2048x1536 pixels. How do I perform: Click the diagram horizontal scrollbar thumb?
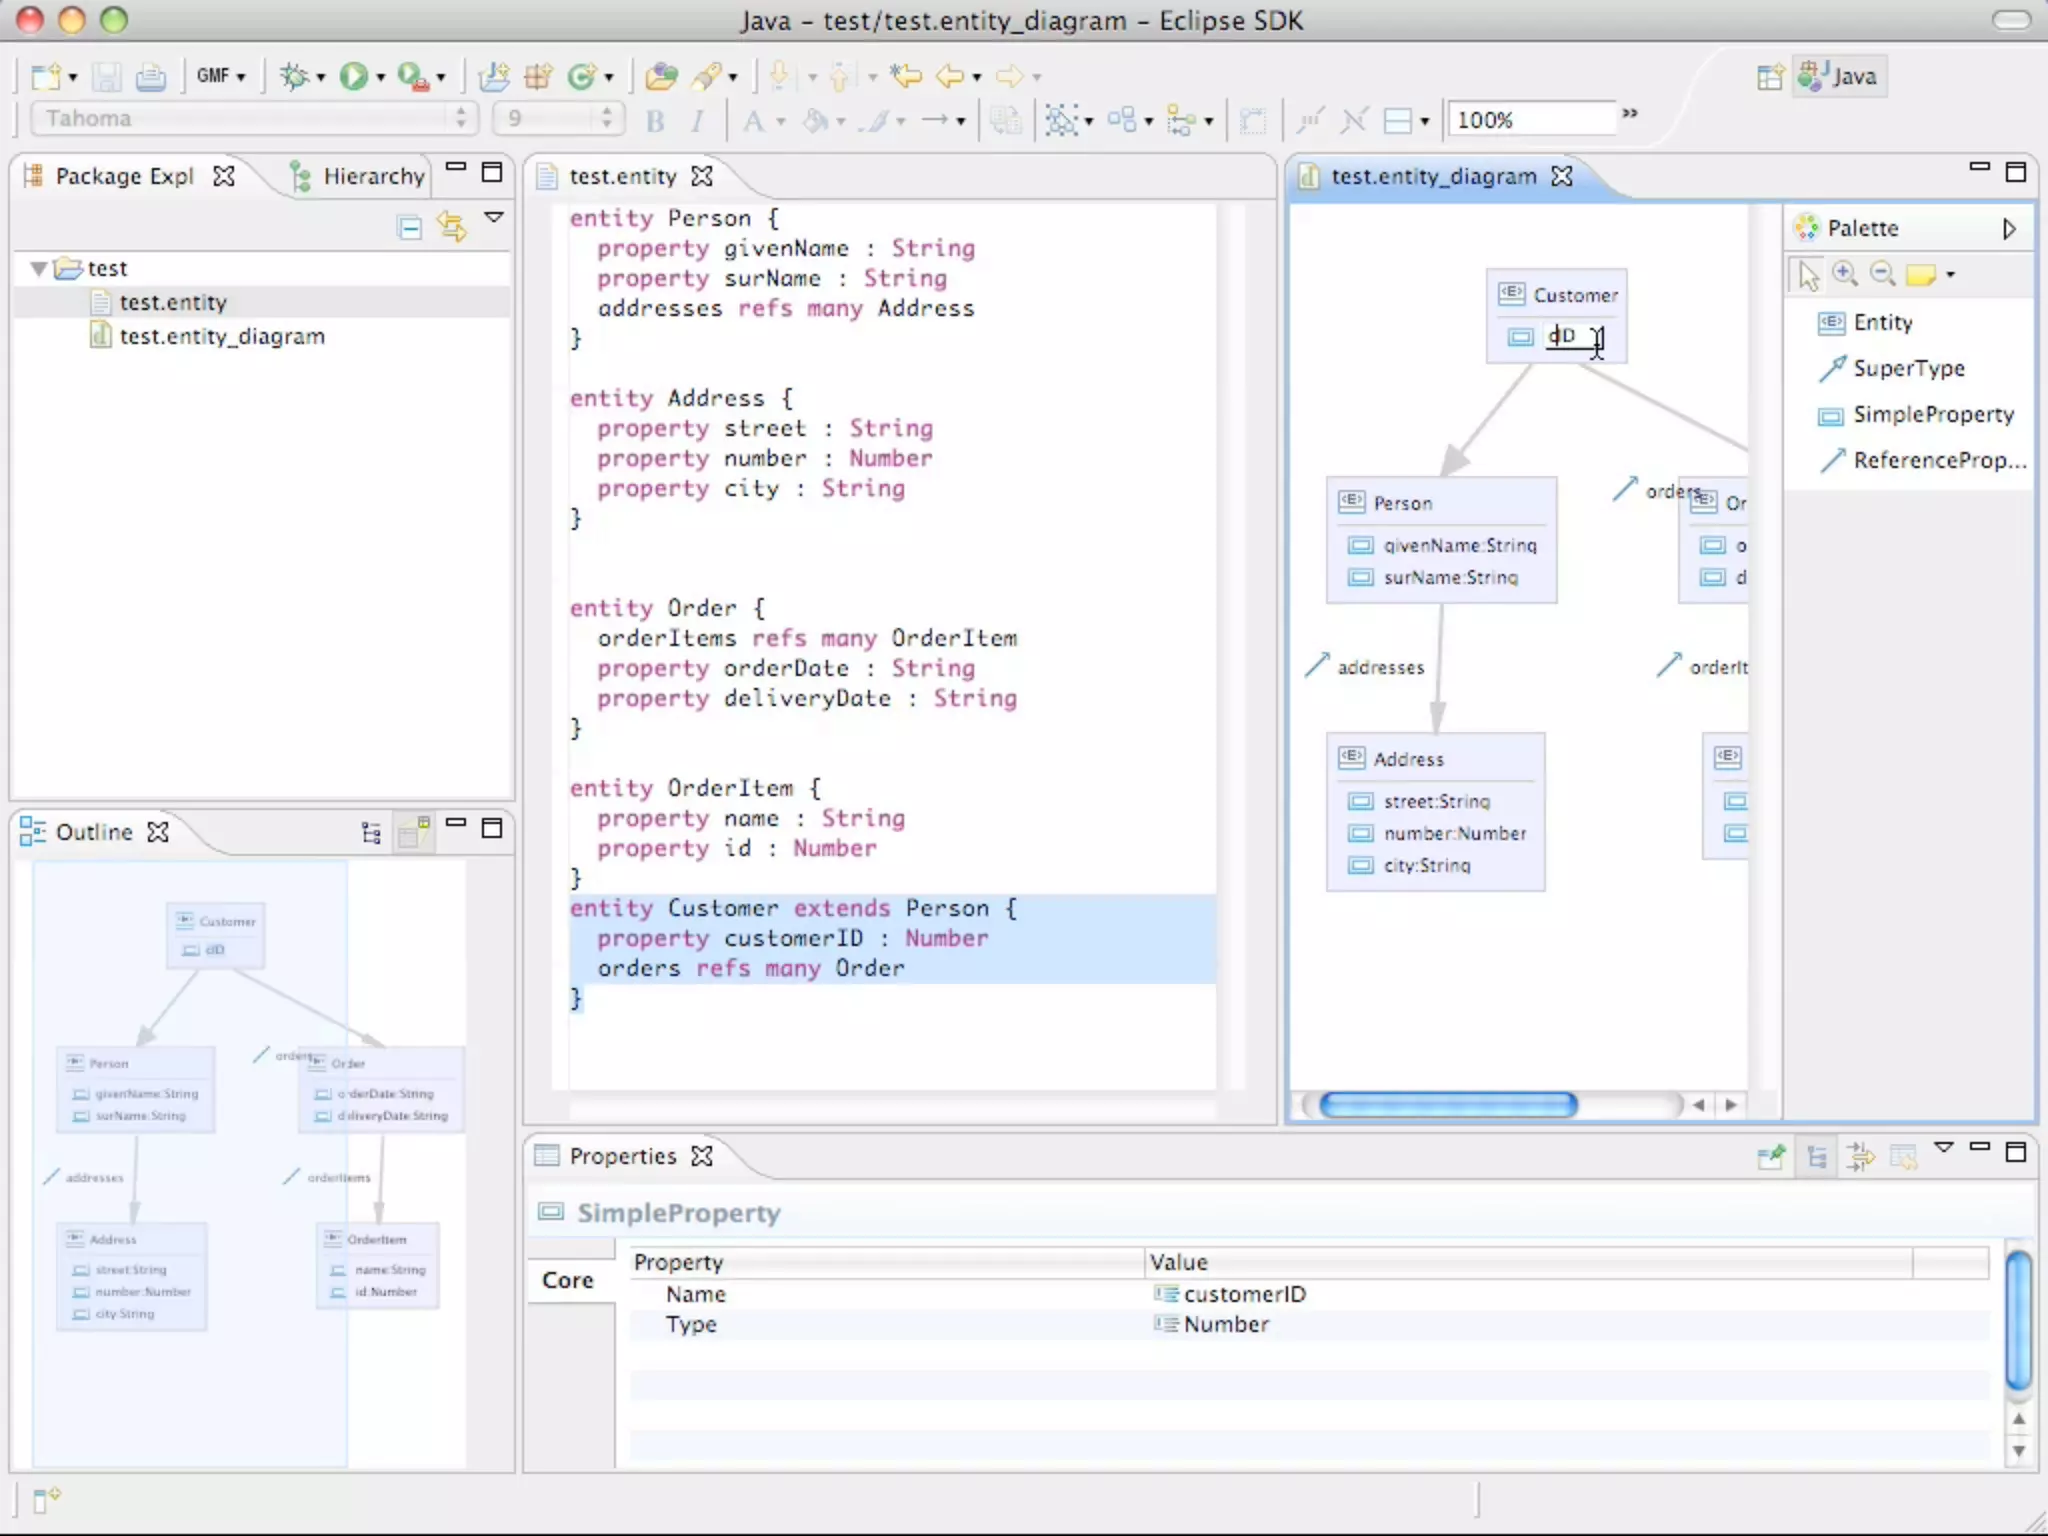click(1447, 1104)
